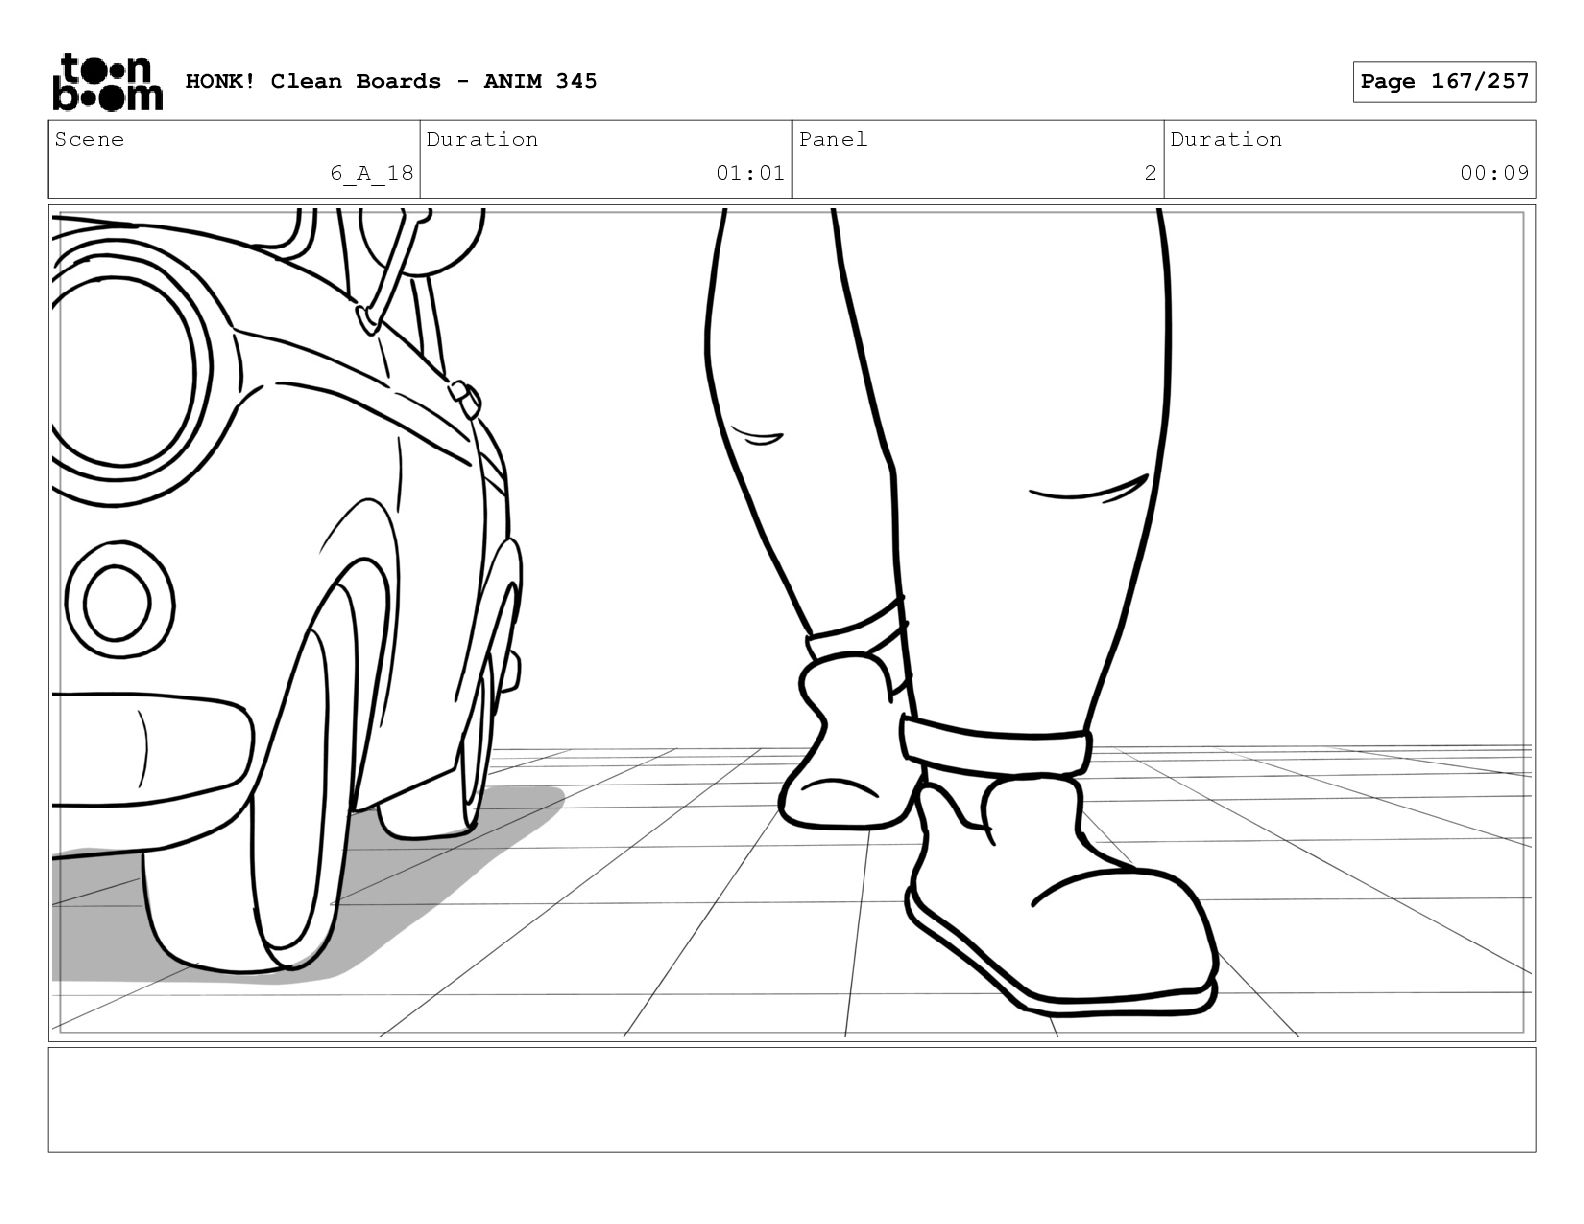Click the 'HONK! Clean Boards - ANIM 345' title
This screenshot has width=1584, height=1224.
[391, 81]
